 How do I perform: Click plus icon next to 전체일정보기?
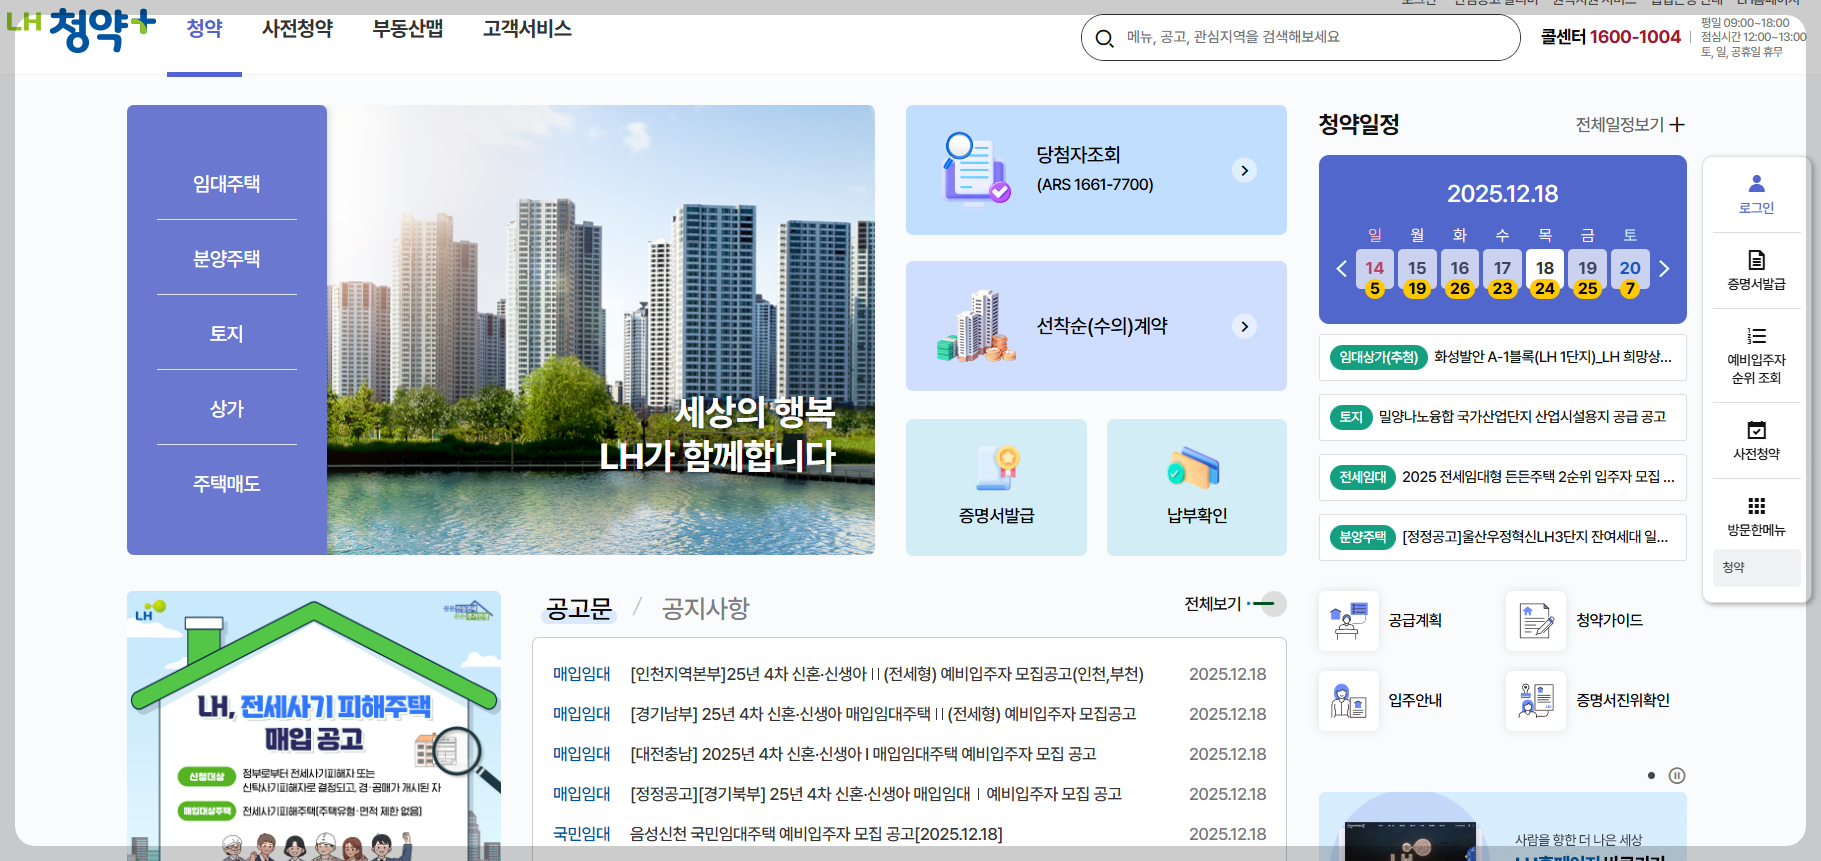[x=1677, y=124]
